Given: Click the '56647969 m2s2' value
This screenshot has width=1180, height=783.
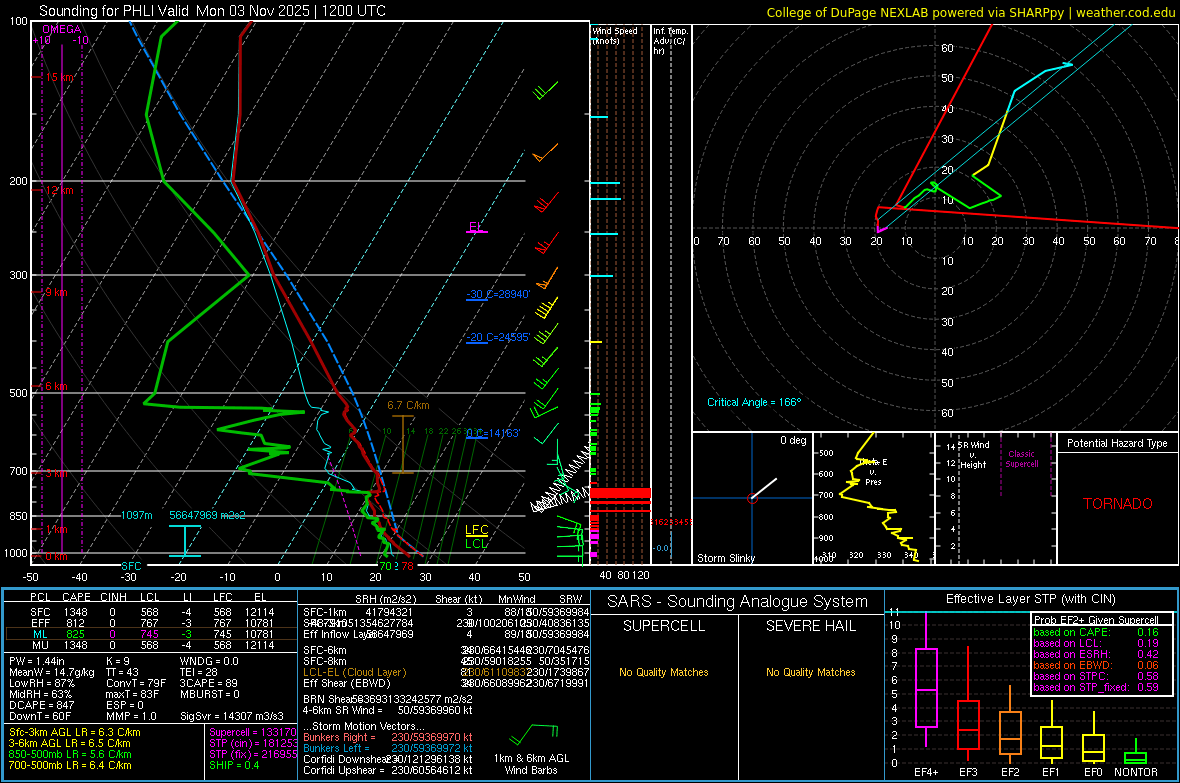Looking at the screenshot, I should (x=207, y=516).
